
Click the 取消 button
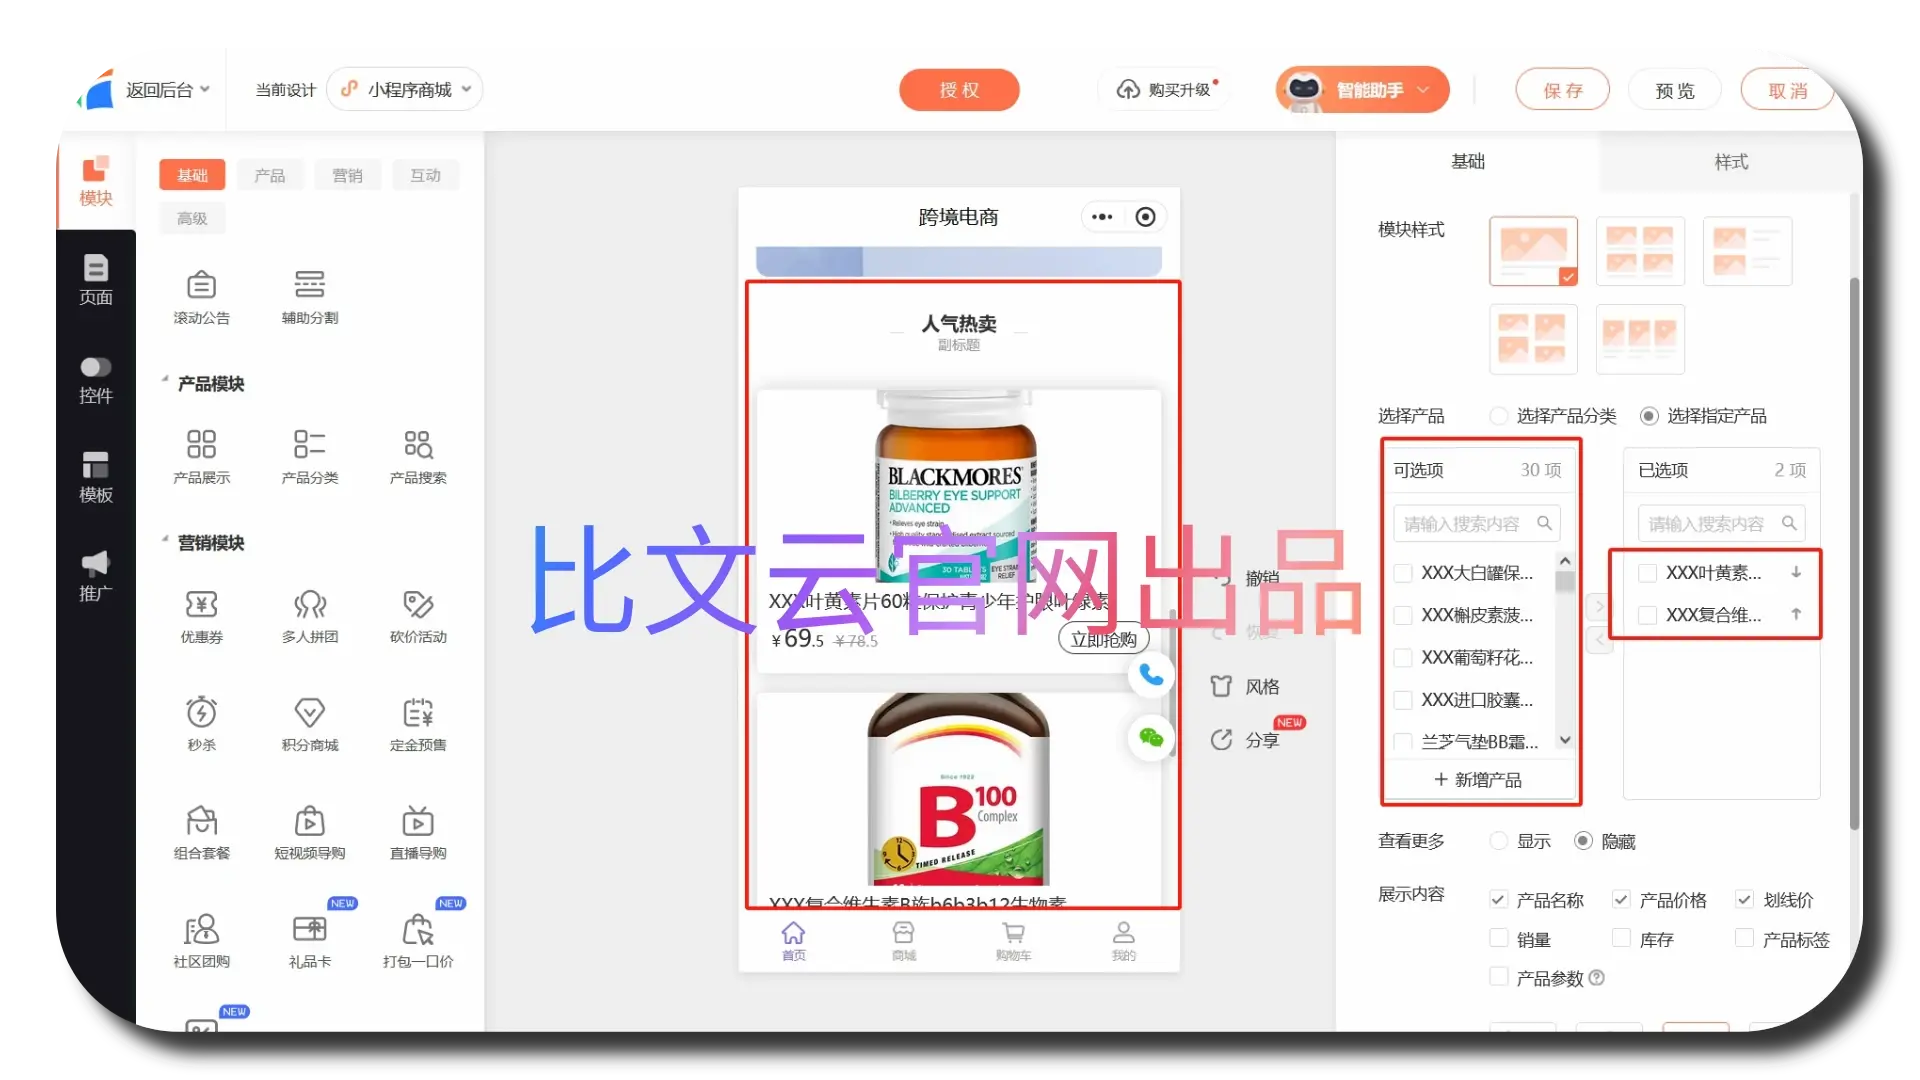pyautogui.click(x=1787, y=90)
